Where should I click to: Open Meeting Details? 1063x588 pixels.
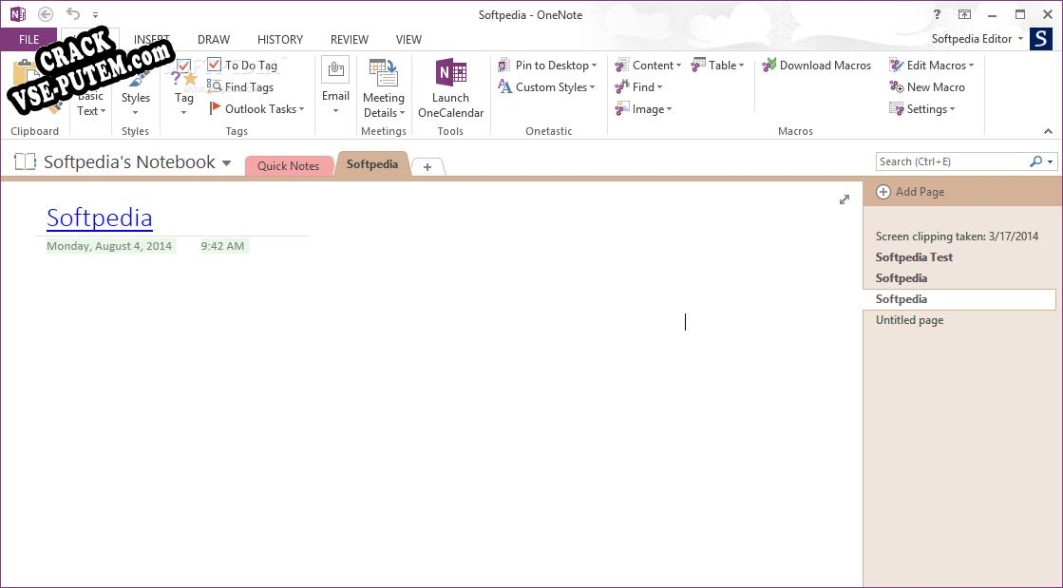click(384, 88)
